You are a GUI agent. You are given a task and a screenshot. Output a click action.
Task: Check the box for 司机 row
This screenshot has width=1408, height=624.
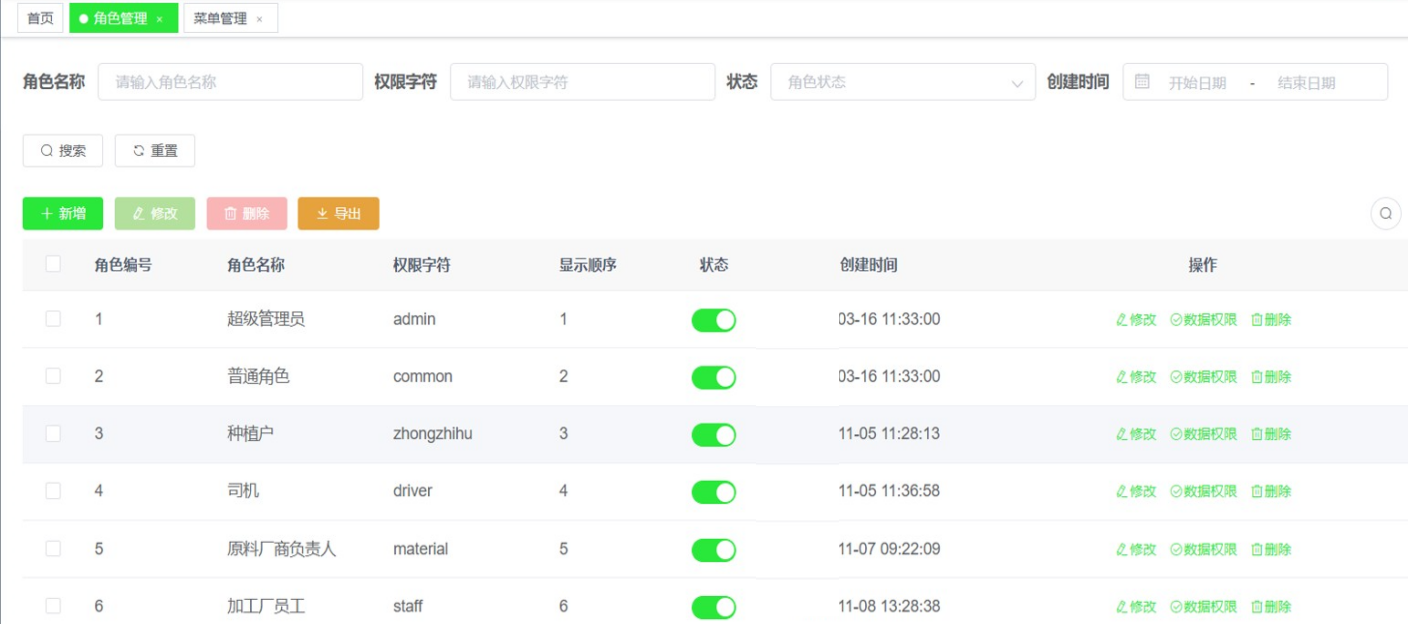click(53, 491)
